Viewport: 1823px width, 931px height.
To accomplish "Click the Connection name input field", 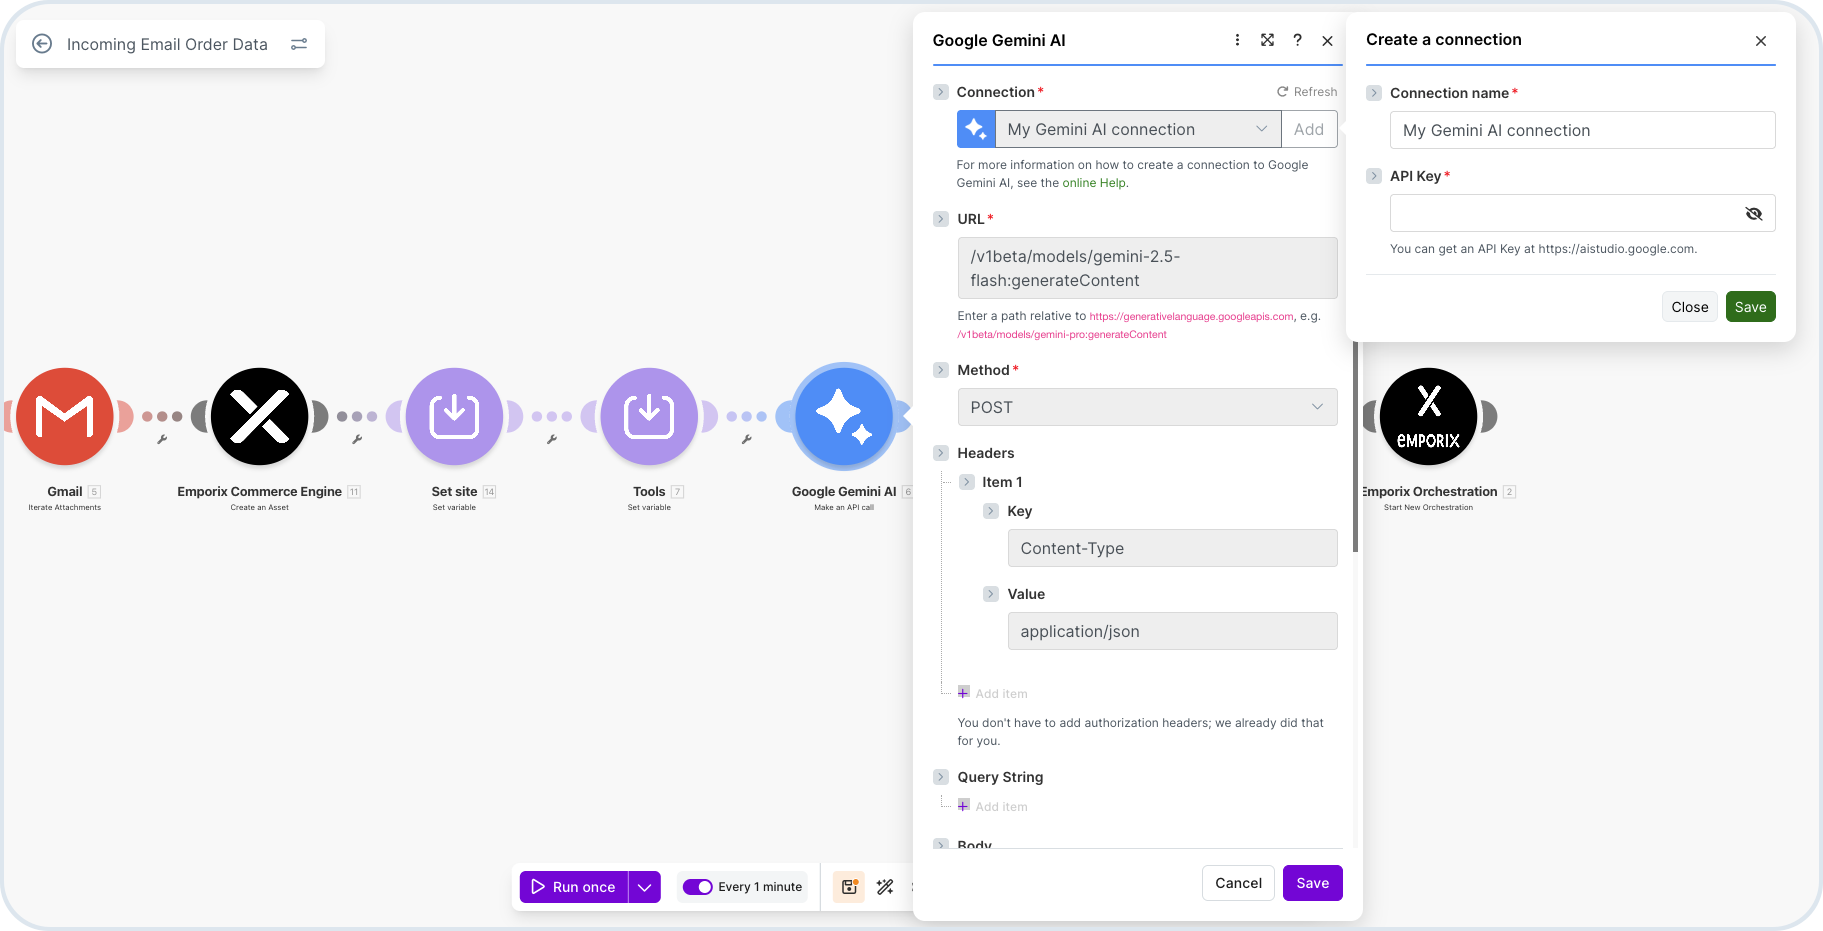I will click(1582, 130).
